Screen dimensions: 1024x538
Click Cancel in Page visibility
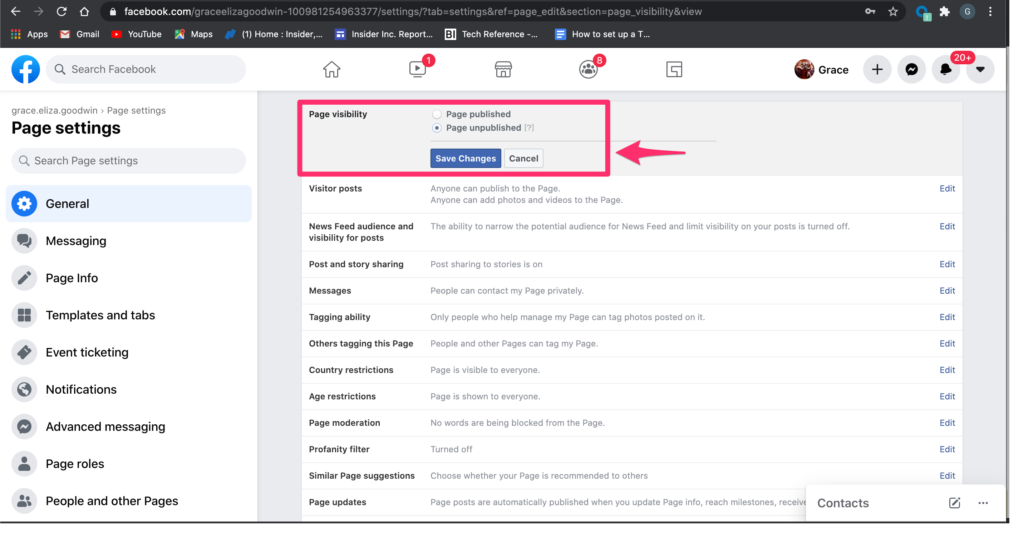523,158
